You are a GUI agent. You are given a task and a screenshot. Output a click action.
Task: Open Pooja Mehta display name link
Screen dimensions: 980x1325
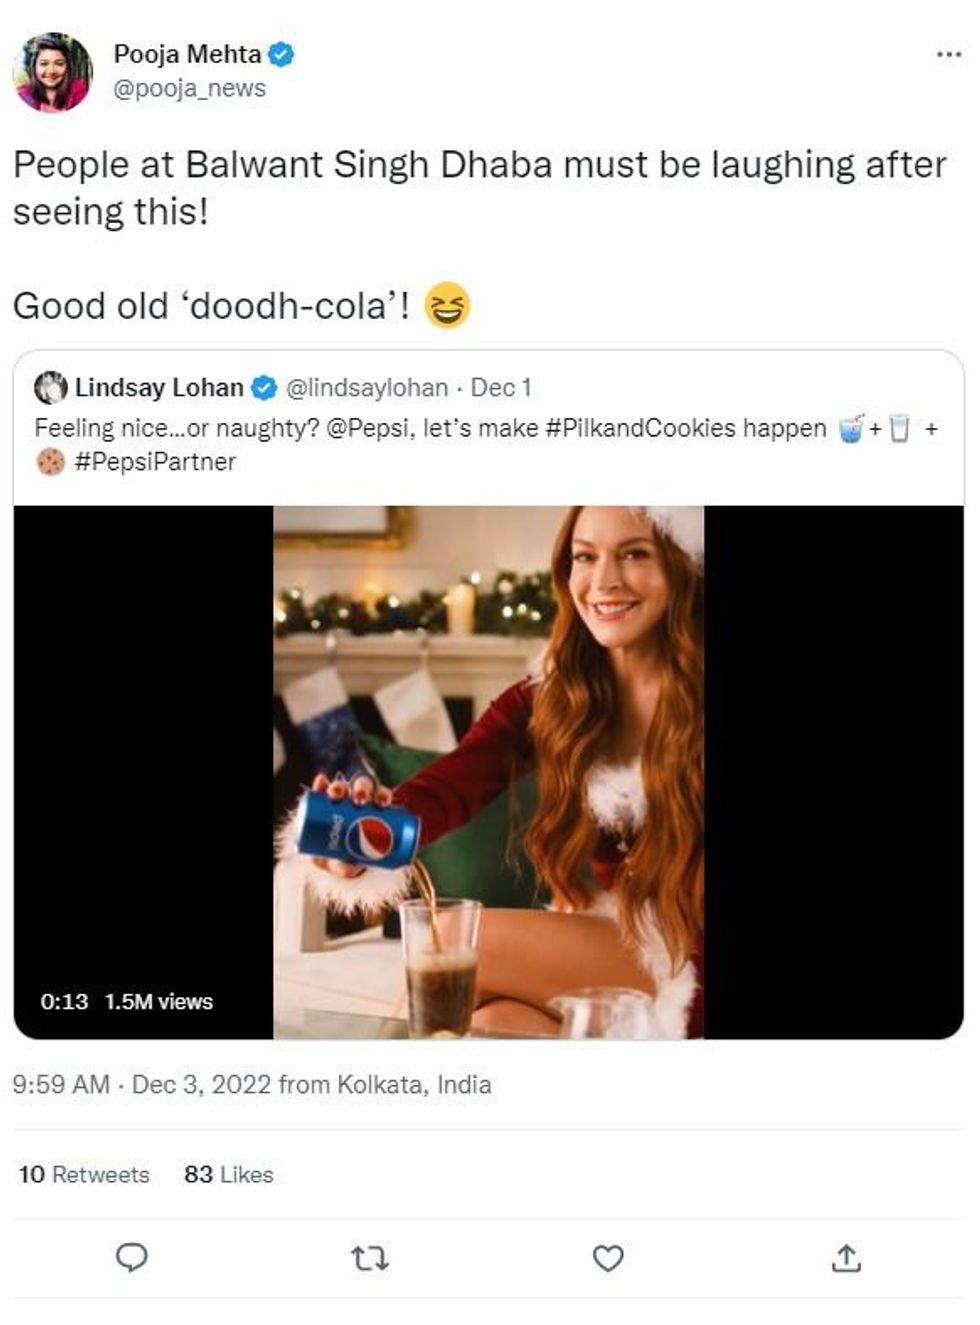click(187, 54)
